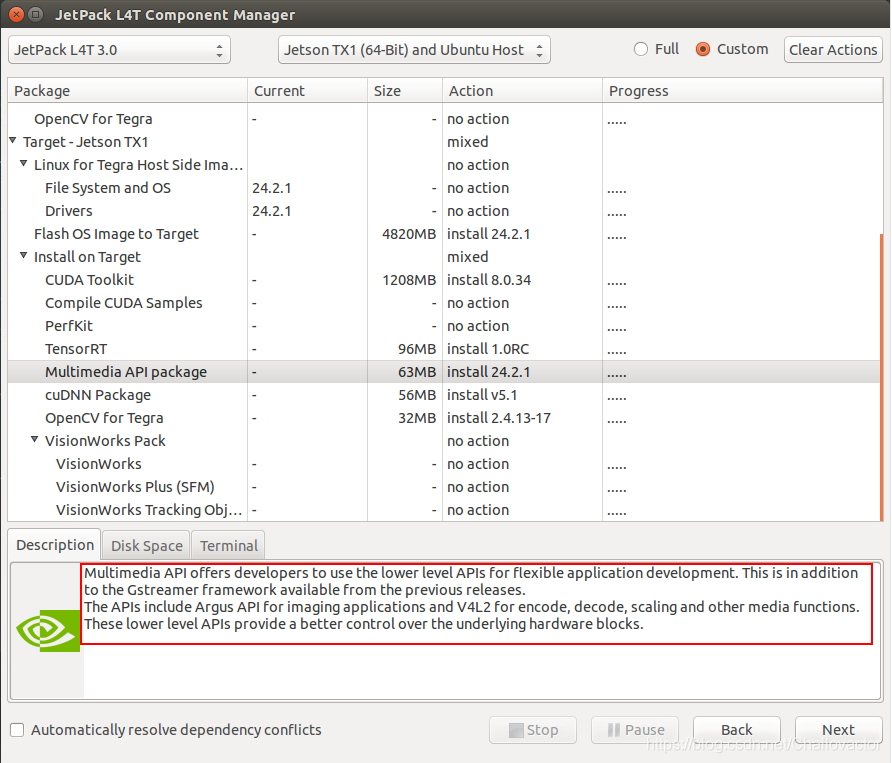Click the Pause button
Image resolution: width=892 pixels, height=763 pixels.
[635, 730]
